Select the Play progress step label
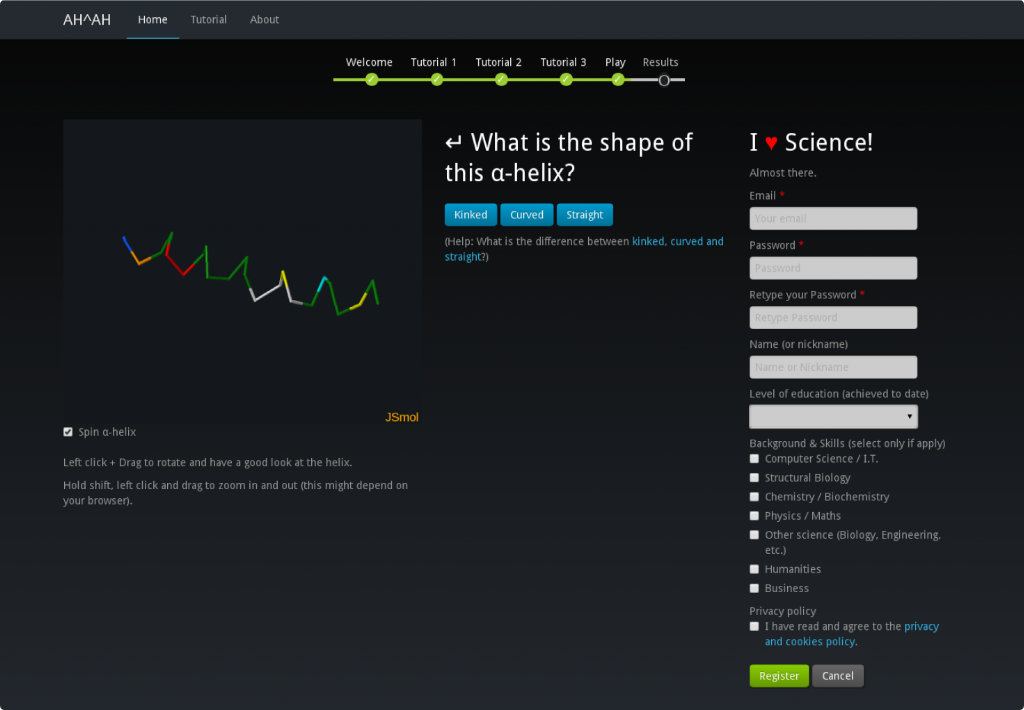 (615, 62)
